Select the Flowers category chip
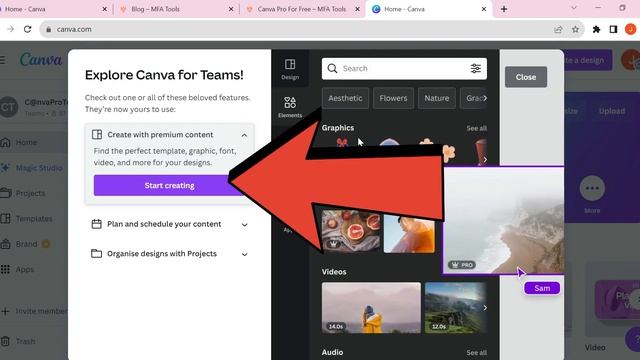 pos(393,98)
